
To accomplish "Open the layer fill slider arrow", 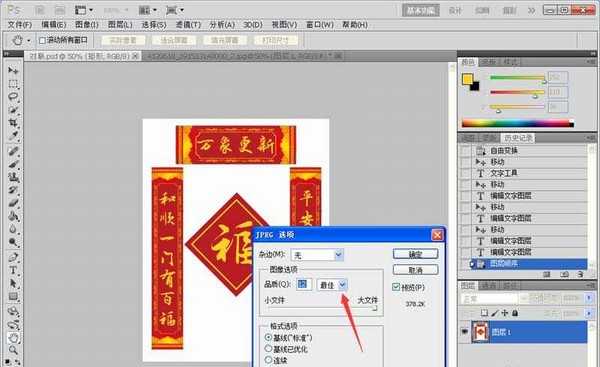I will (589, 313).
